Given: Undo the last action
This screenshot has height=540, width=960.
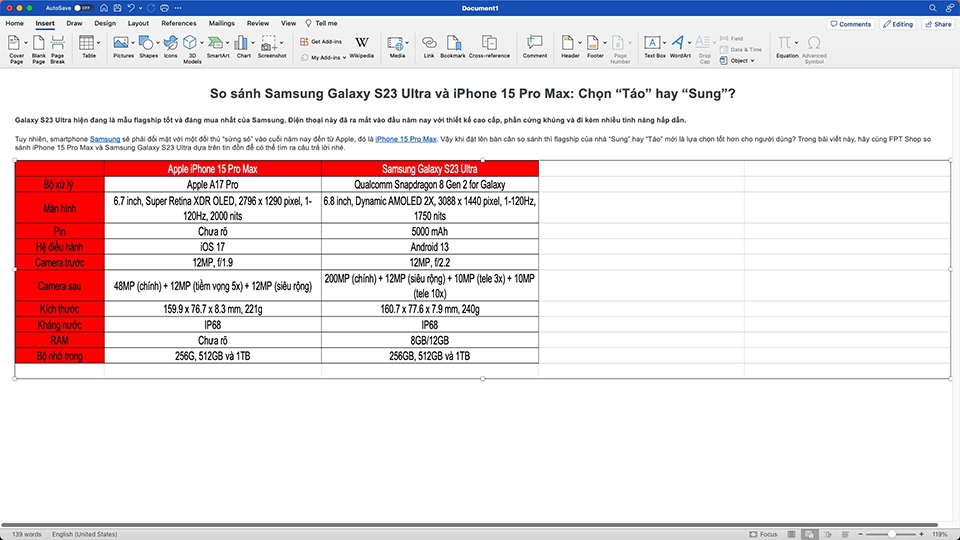Looking at the screenshot, I should [x=131, y=8].
